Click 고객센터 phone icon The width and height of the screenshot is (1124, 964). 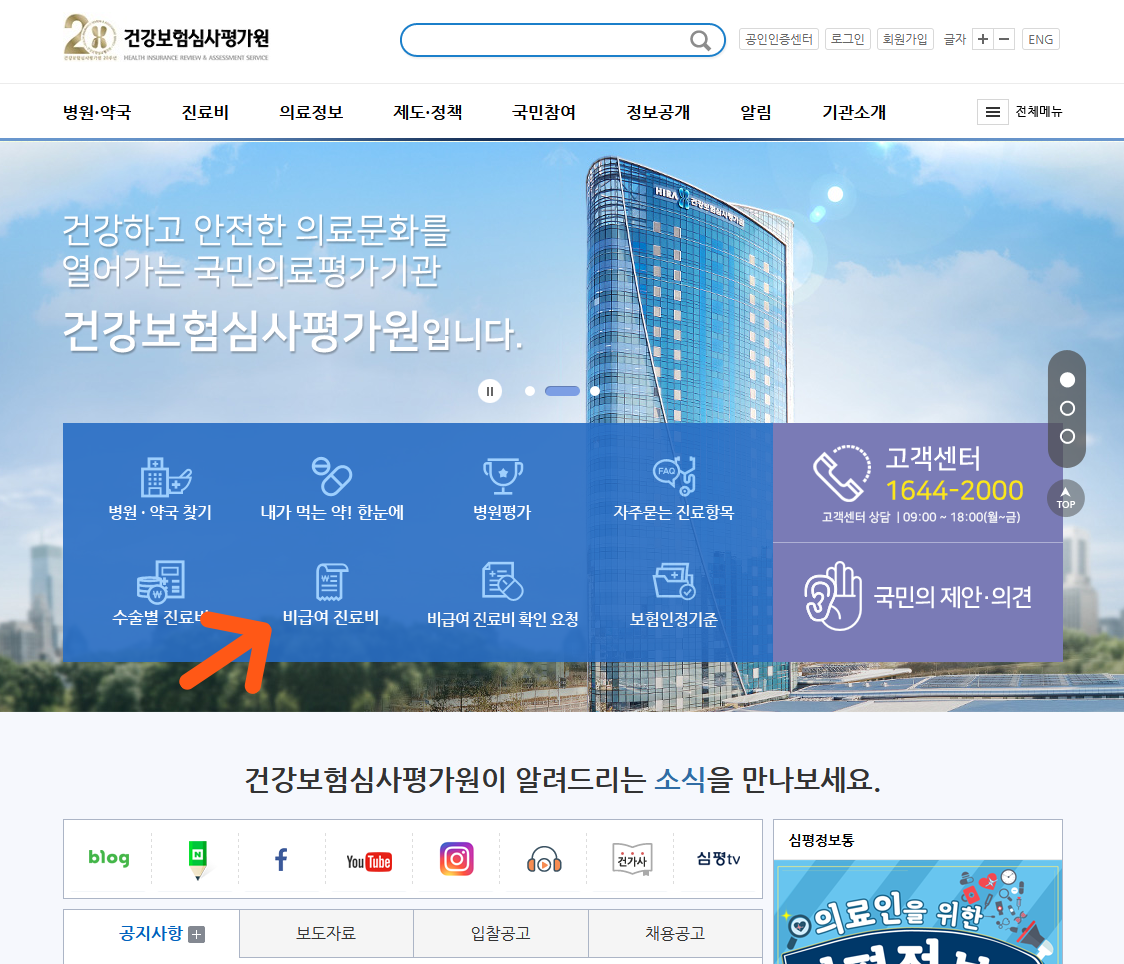click(x=842, y=473)
